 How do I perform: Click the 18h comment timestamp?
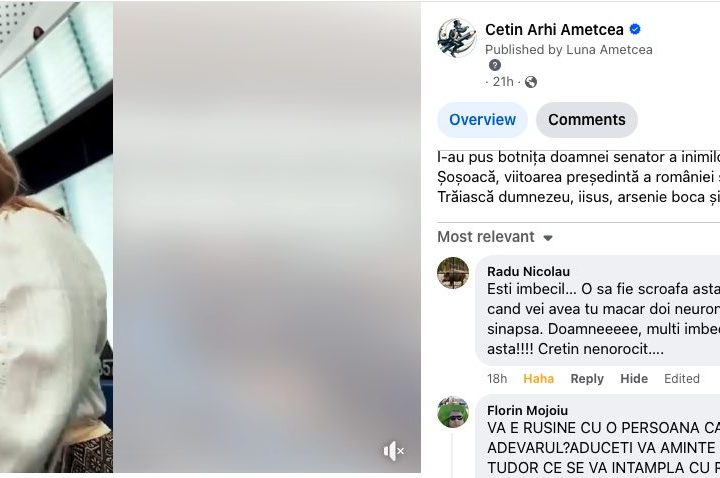(x=497, y=379)
